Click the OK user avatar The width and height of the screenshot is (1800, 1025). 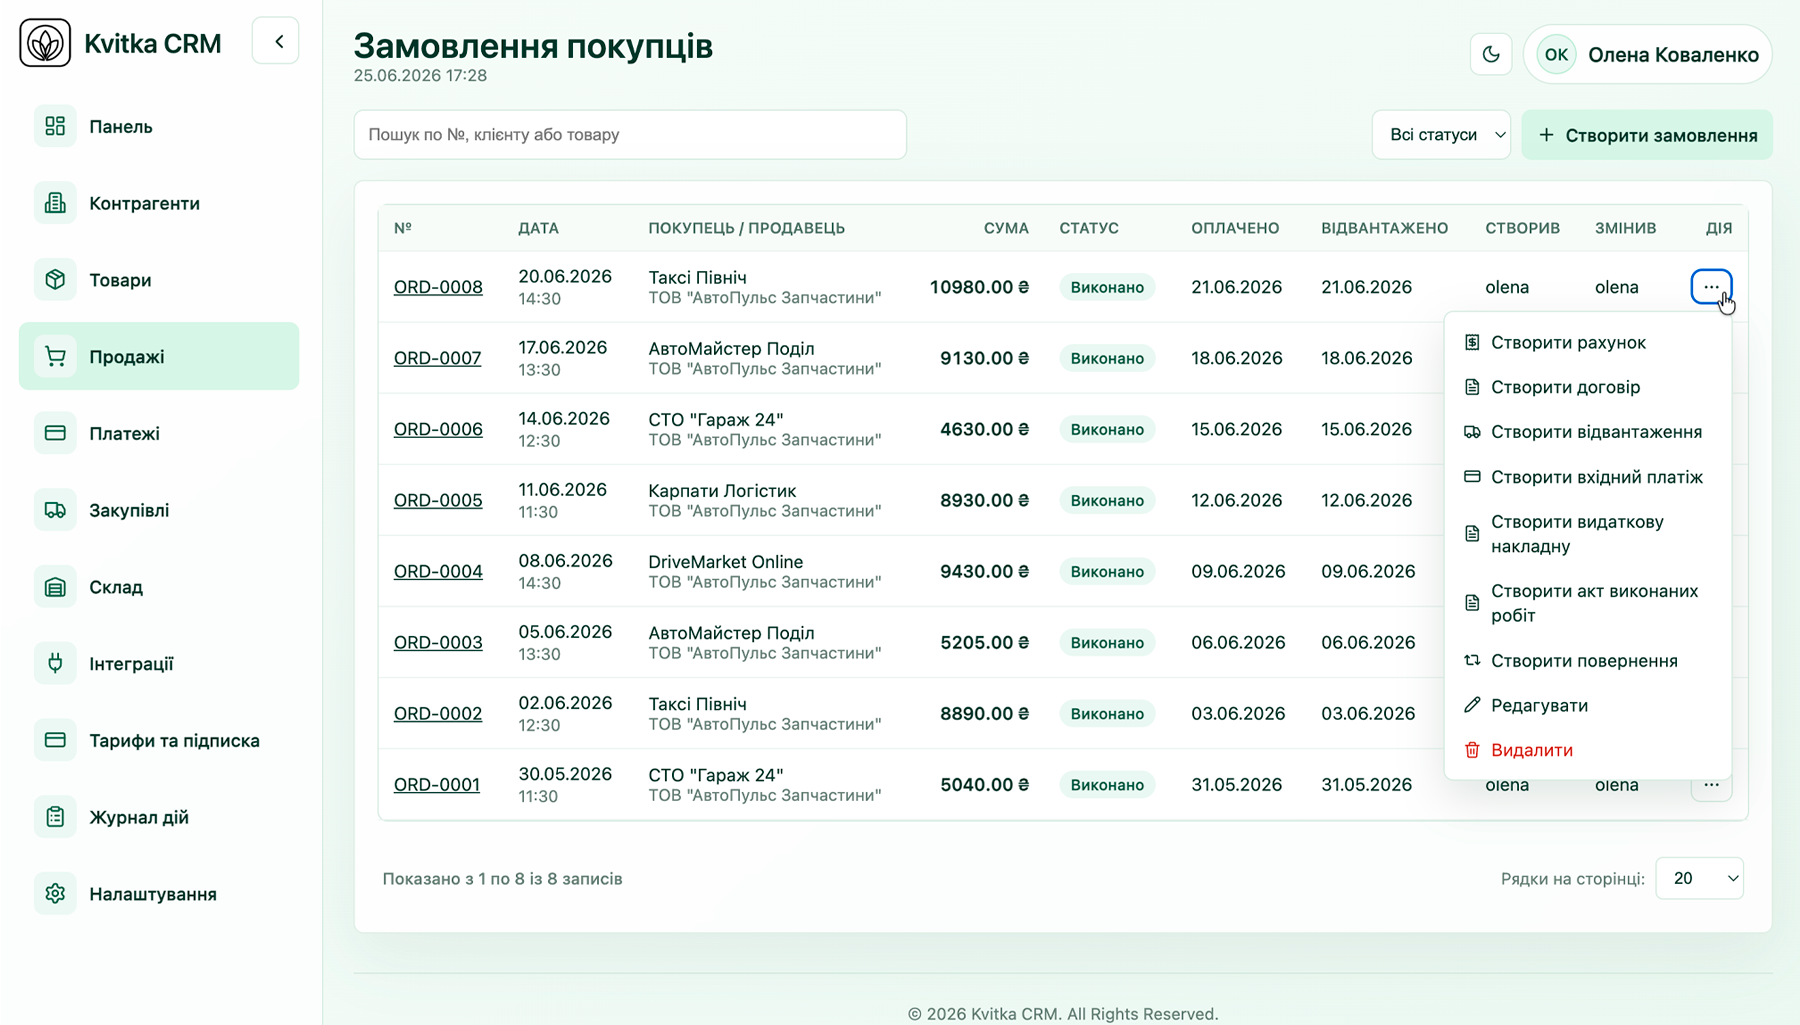coord(1556,54)
